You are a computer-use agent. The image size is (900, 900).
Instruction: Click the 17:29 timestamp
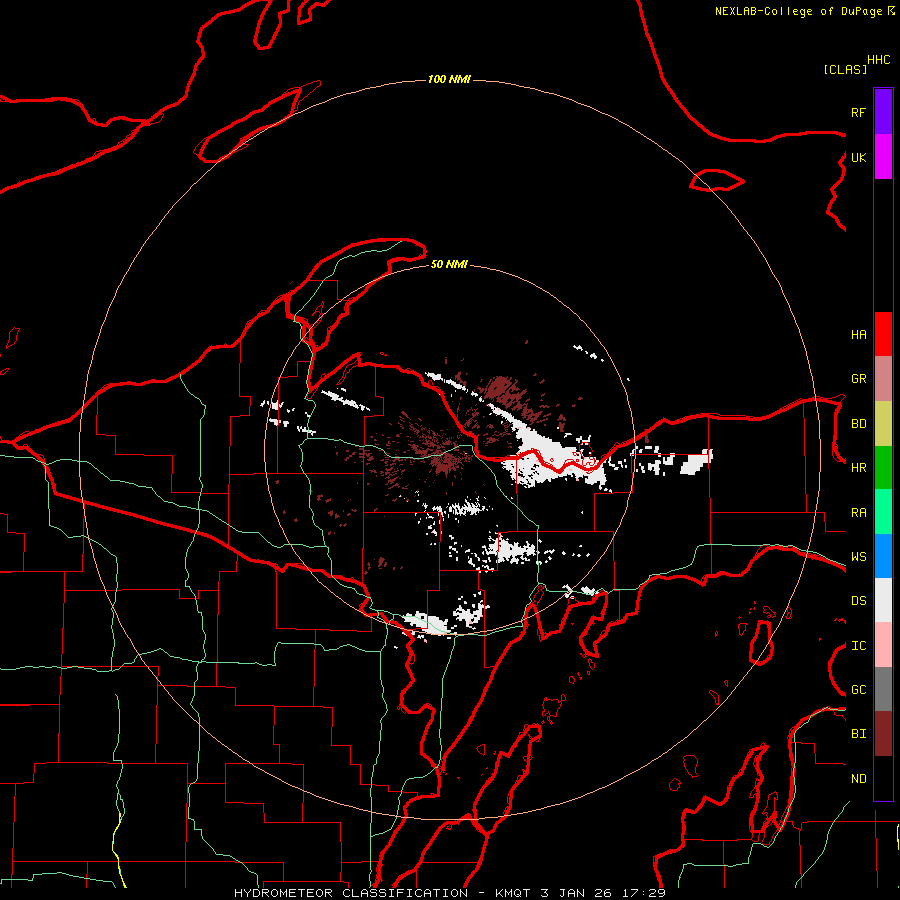(644, 893)
